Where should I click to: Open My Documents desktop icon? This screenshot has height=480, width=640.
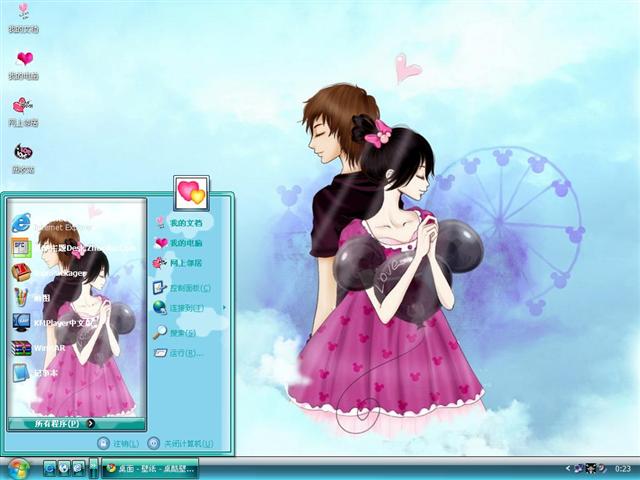(24, 18)
